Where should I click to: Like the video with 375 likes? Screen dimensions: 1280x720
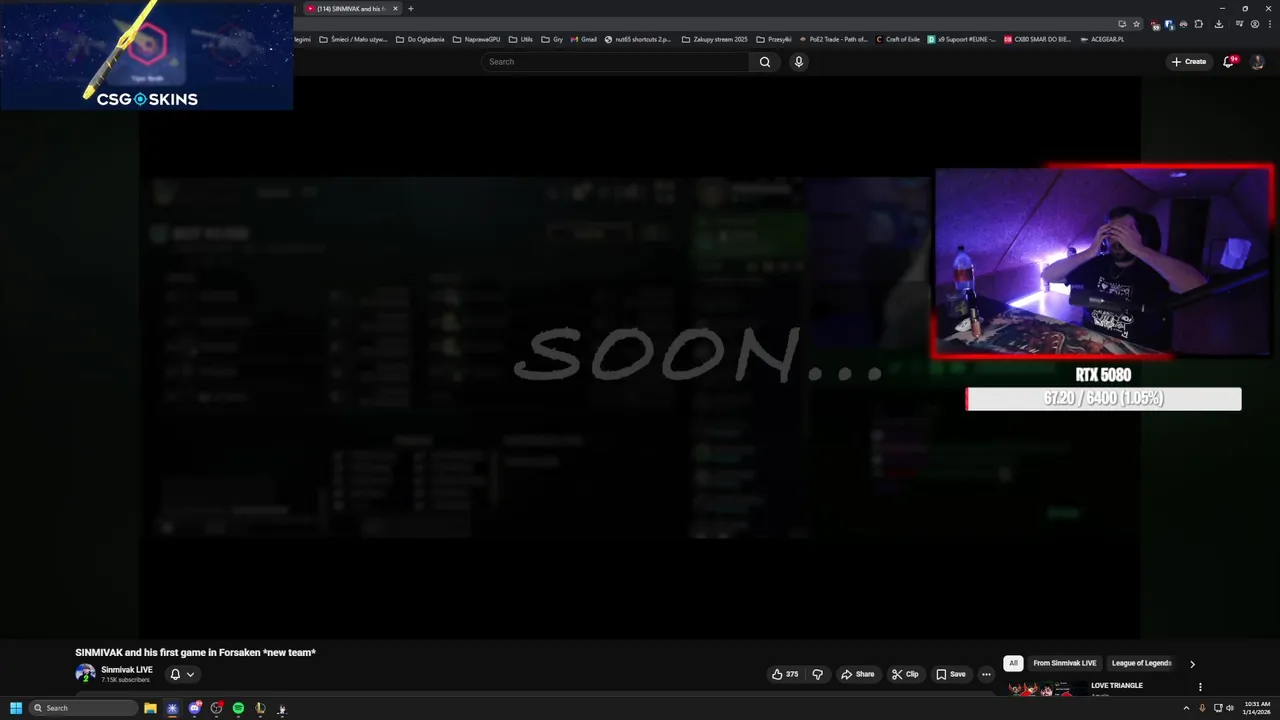click(785, 674)
